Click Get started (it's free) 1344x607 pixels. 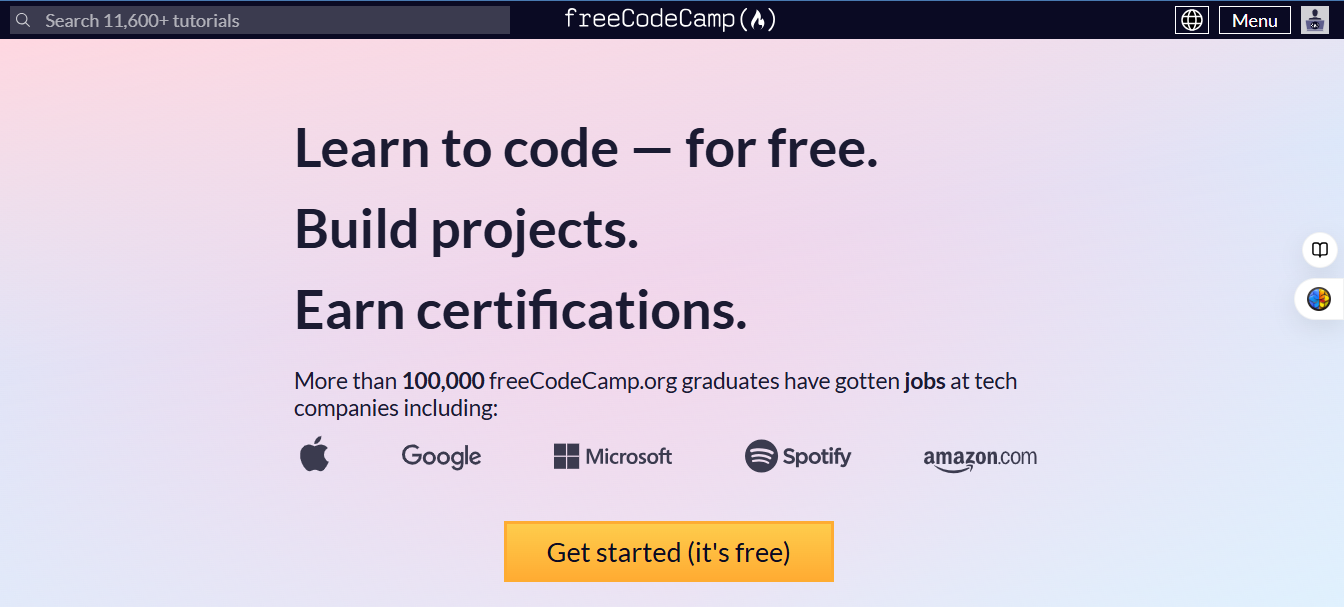pos(668,551)
